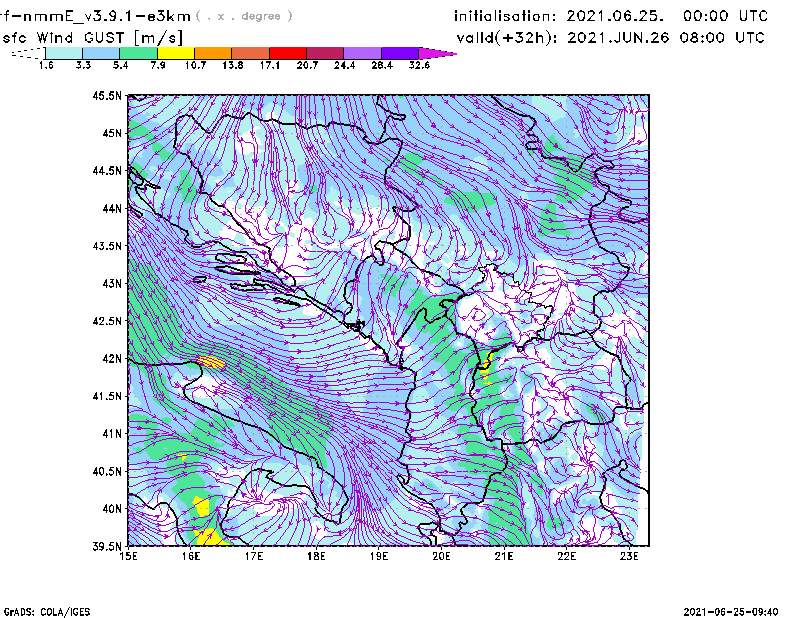The width and height of the screenshot is (800, 618).
Task: Click the 'GrADS: COLA/IGES' footer text
Action: (x=47, y=612)
